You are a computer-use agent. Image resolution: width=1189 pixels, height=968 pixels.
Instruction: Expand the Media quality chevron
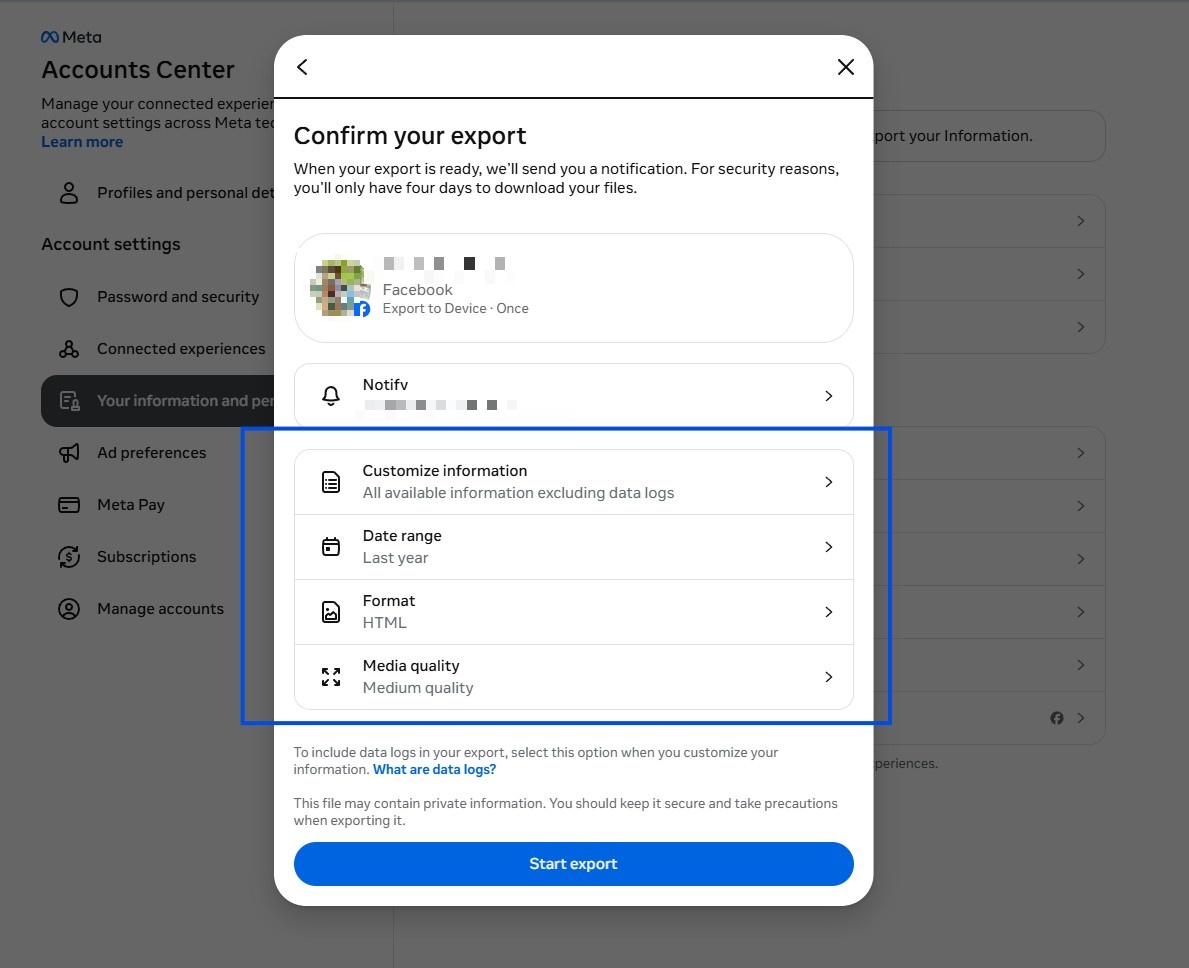(x=829, y=677)
